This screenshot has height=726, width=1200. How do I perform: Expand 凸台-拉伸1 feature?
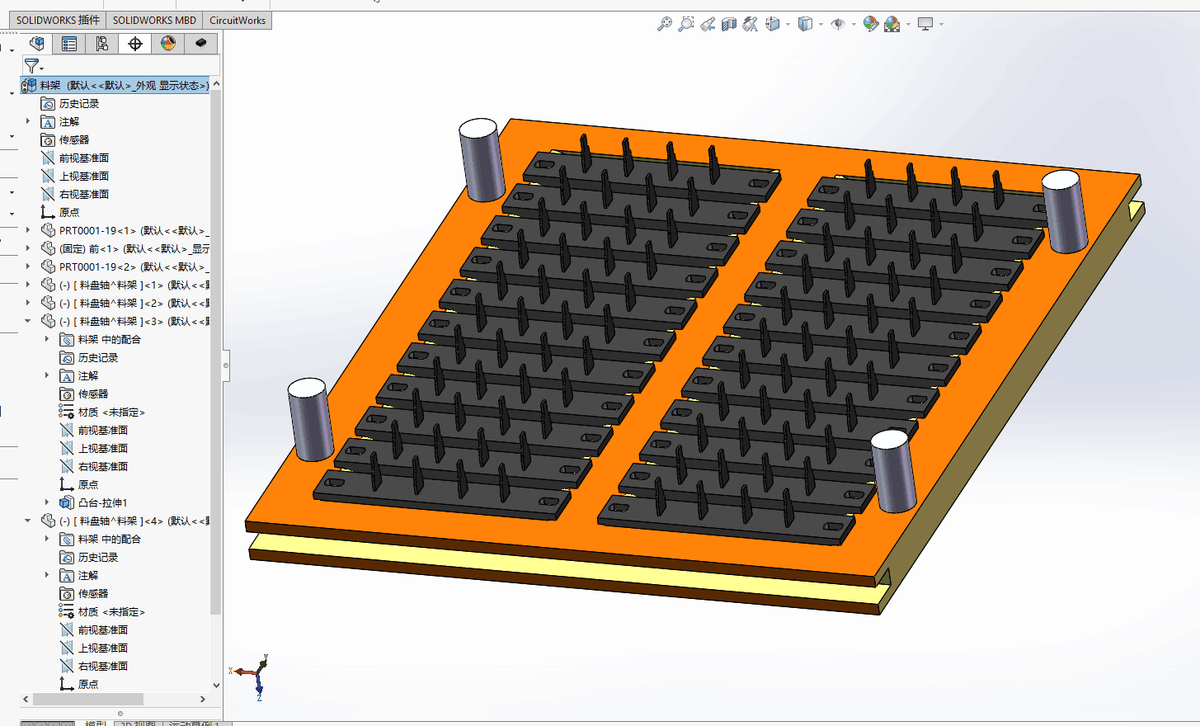click(47, 502)
